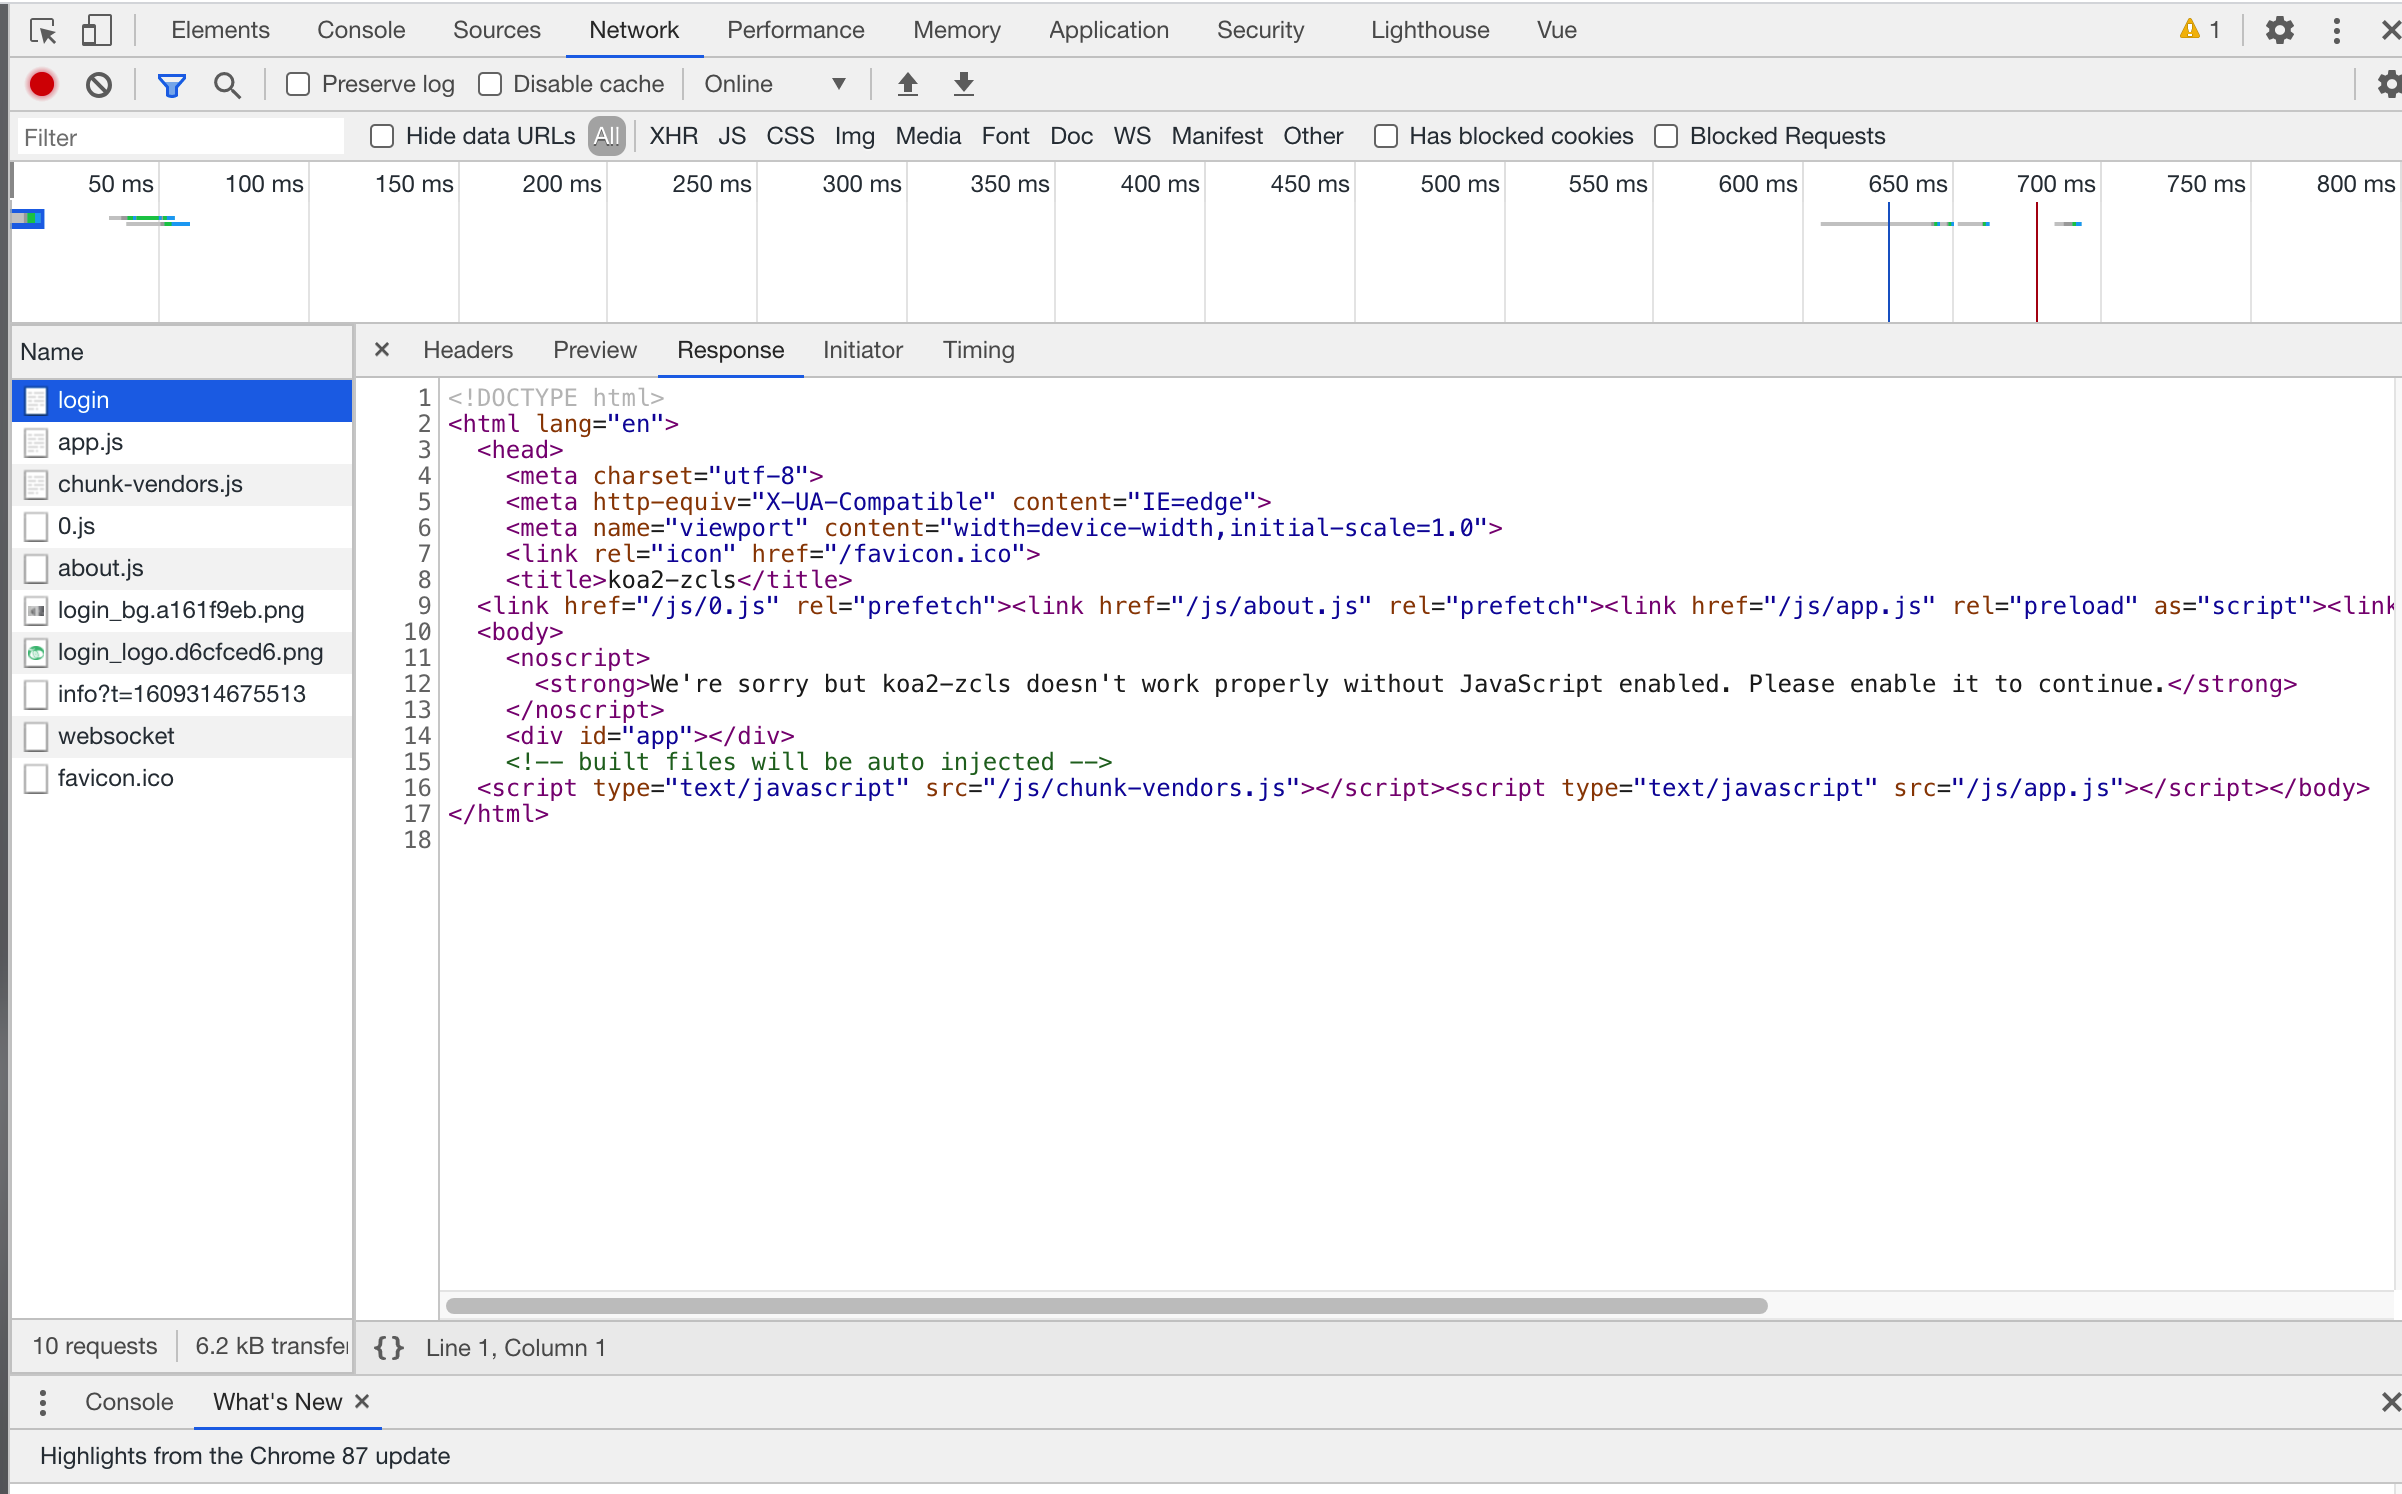Open network search with the magnifier icon
This screenshot has height=1494, width=2402.
(x=227, y=84)
